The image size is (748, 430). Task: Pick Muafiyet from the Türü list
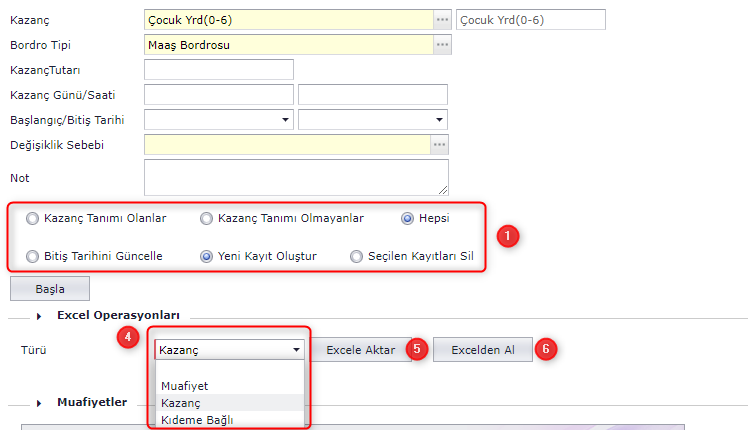[184, 385]
